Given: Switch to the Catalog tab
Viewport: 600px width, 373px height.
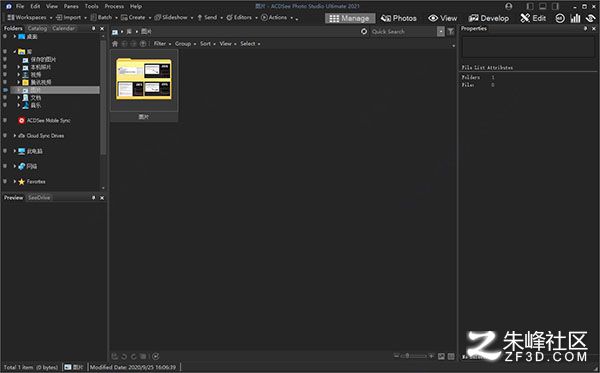Looking at the screenshot, I should click(37, 28).
